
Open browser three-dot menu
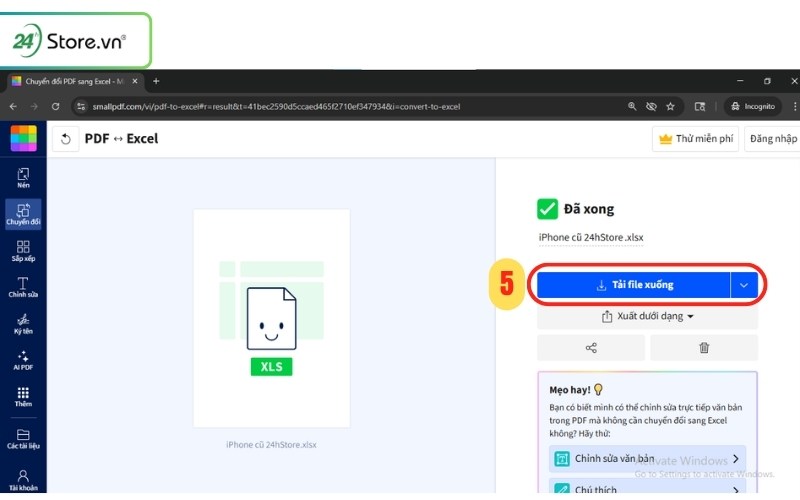794,107
